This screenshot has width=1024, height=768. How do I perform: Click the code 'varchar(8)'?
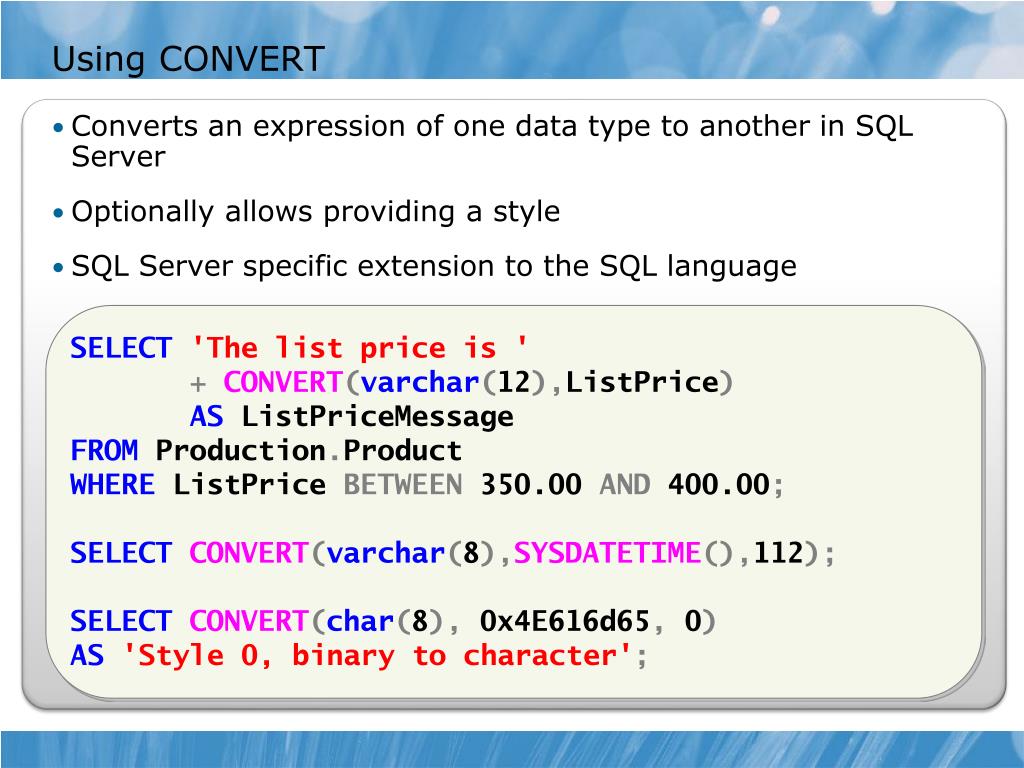410,553
